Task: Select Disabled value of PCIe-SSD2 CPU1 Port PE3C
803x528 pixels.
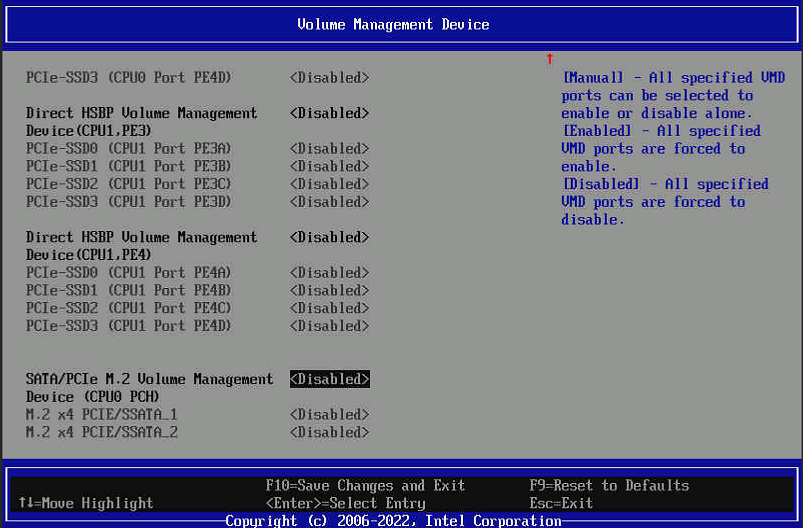Action: [x=329, y=184]
